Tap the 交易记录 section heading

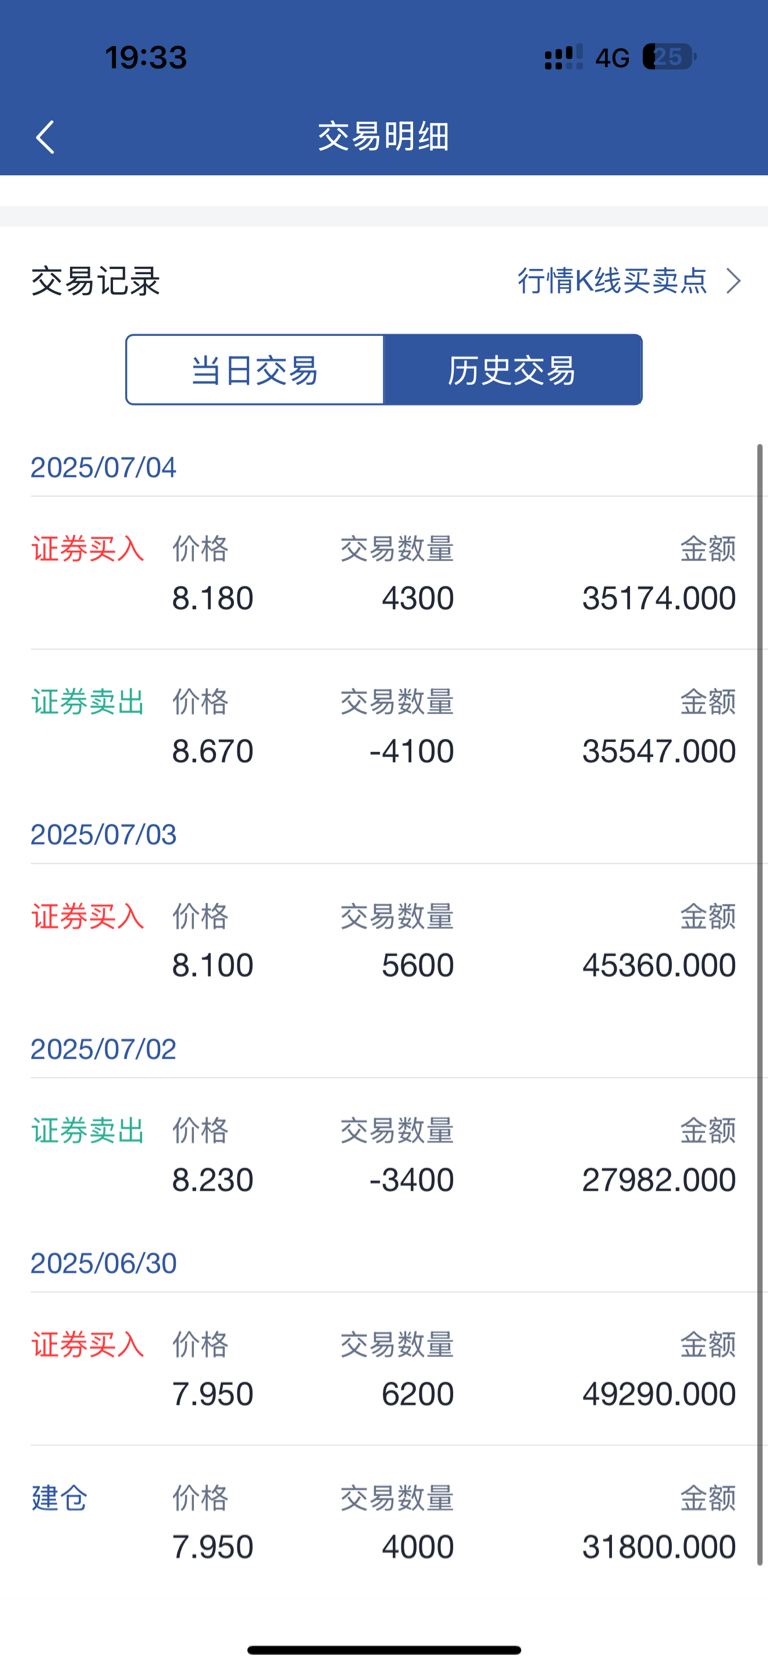coord(96,282)
